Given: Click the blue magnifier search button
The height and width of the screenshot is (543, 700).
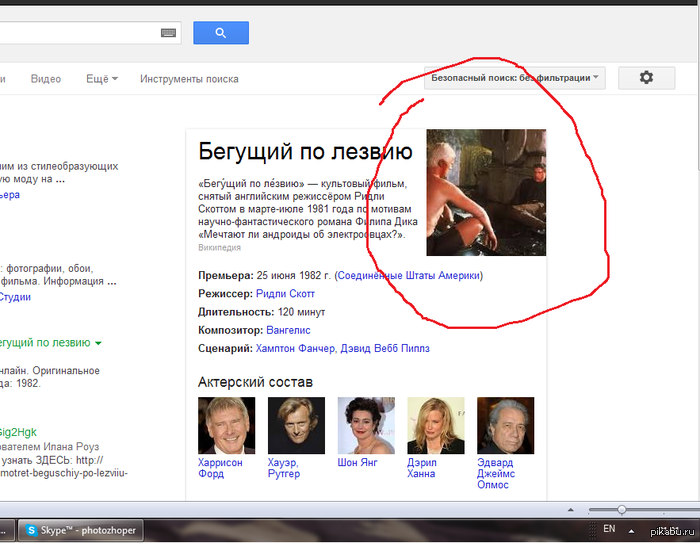Looking at the screenshot, I should (x=220, y=33).
